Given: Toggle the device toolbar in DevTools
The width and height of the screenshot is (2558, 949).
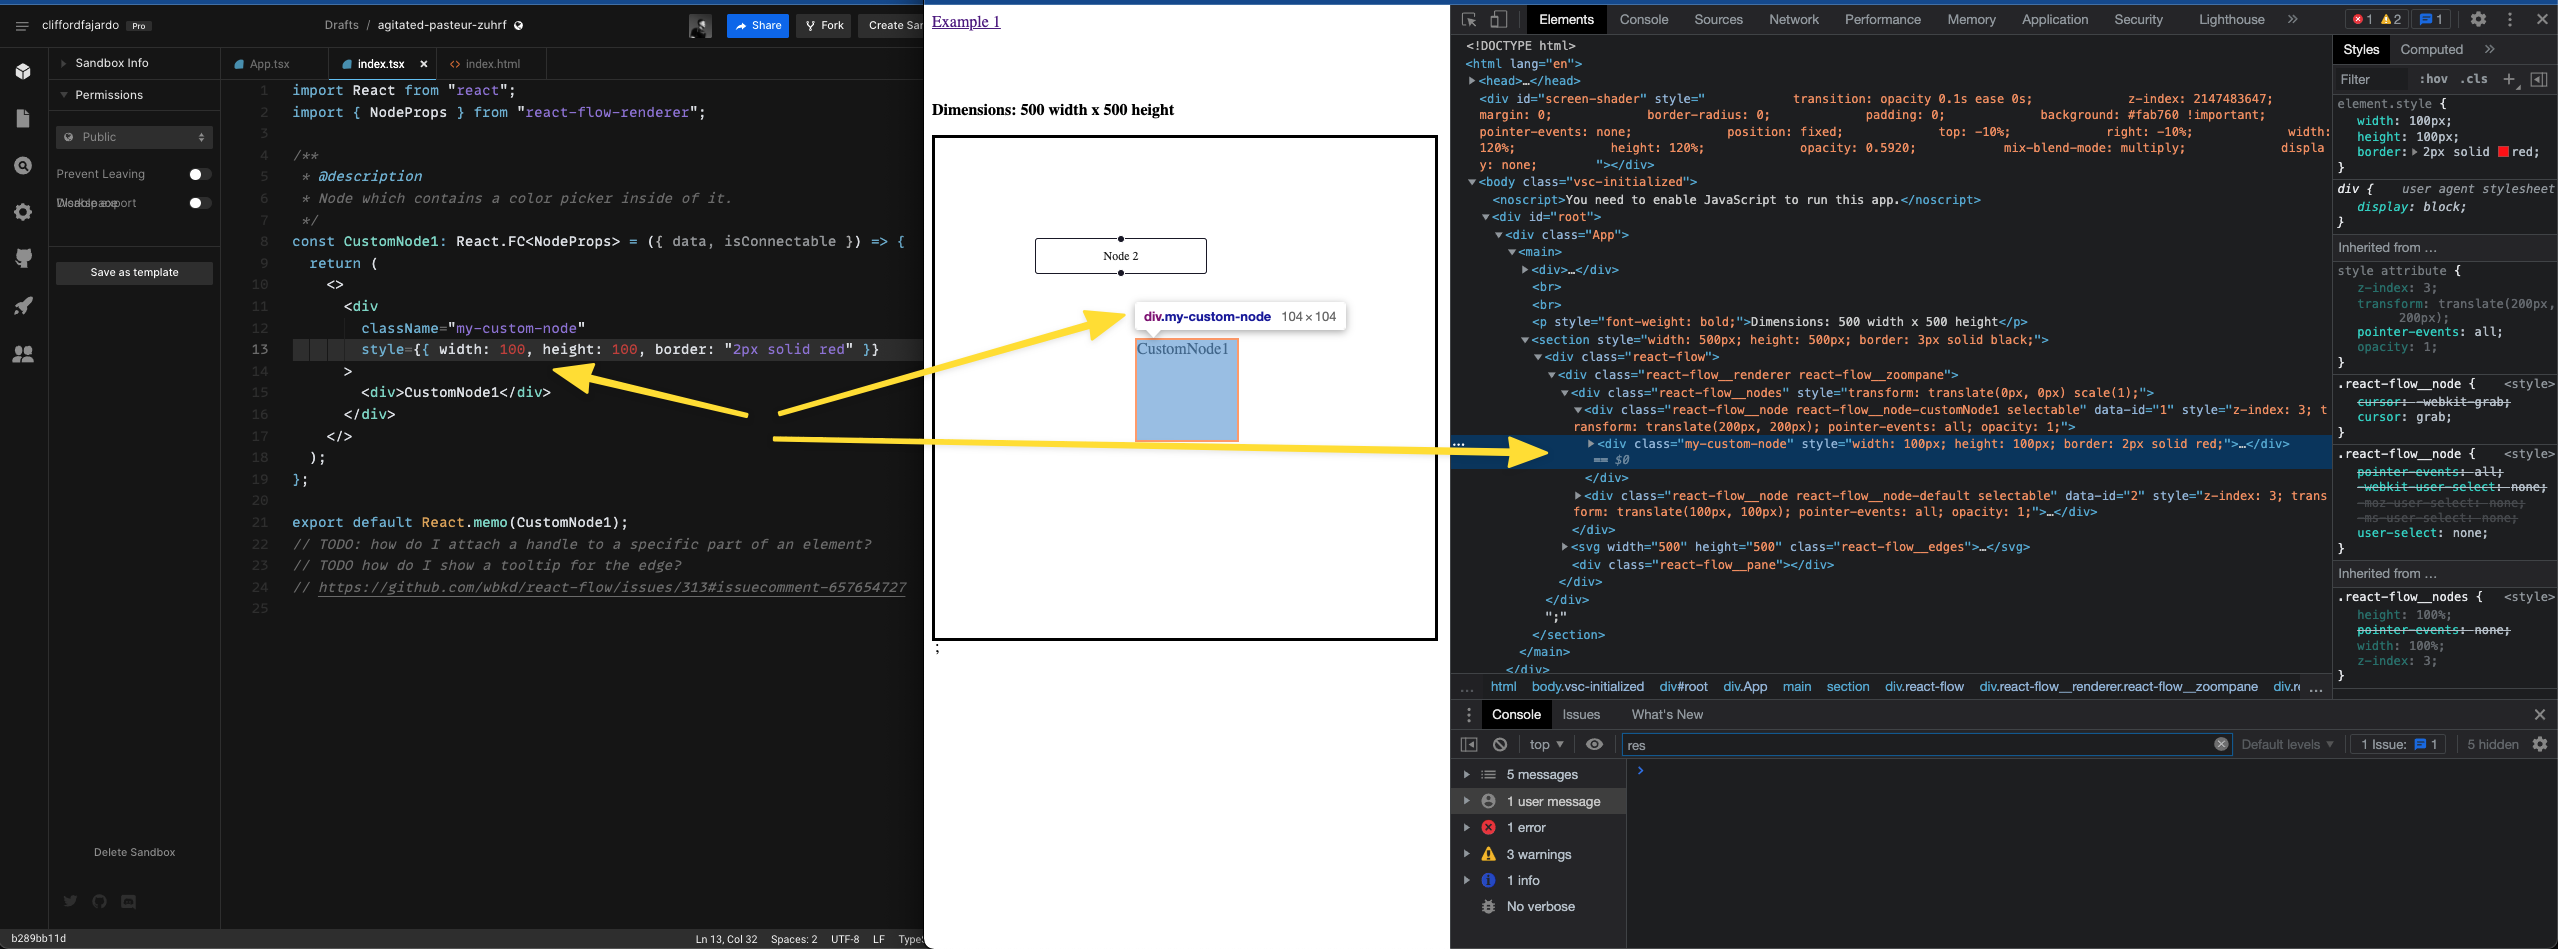Looking at the screenshot, I should (1497, 18).
